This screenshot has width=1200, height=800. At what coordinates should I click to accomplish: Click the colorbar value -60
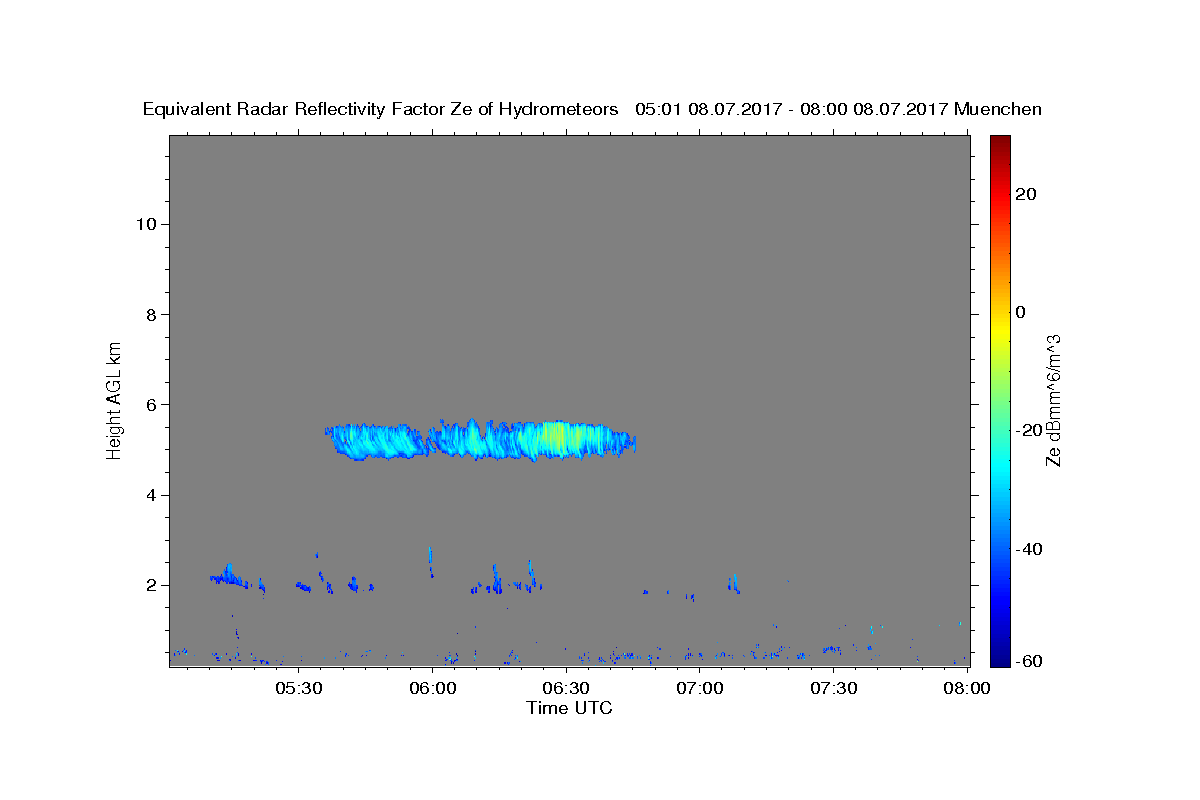[1029, 660]
